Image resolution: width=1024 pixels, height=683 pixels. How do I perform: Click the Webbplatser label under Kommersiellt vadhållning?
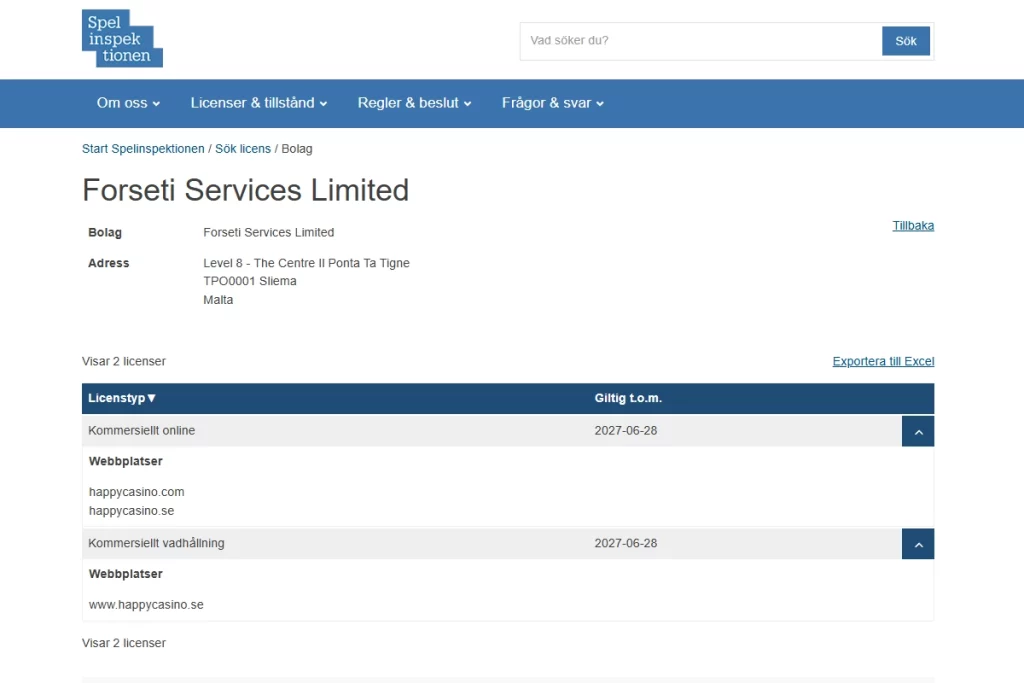coord(125,574)
